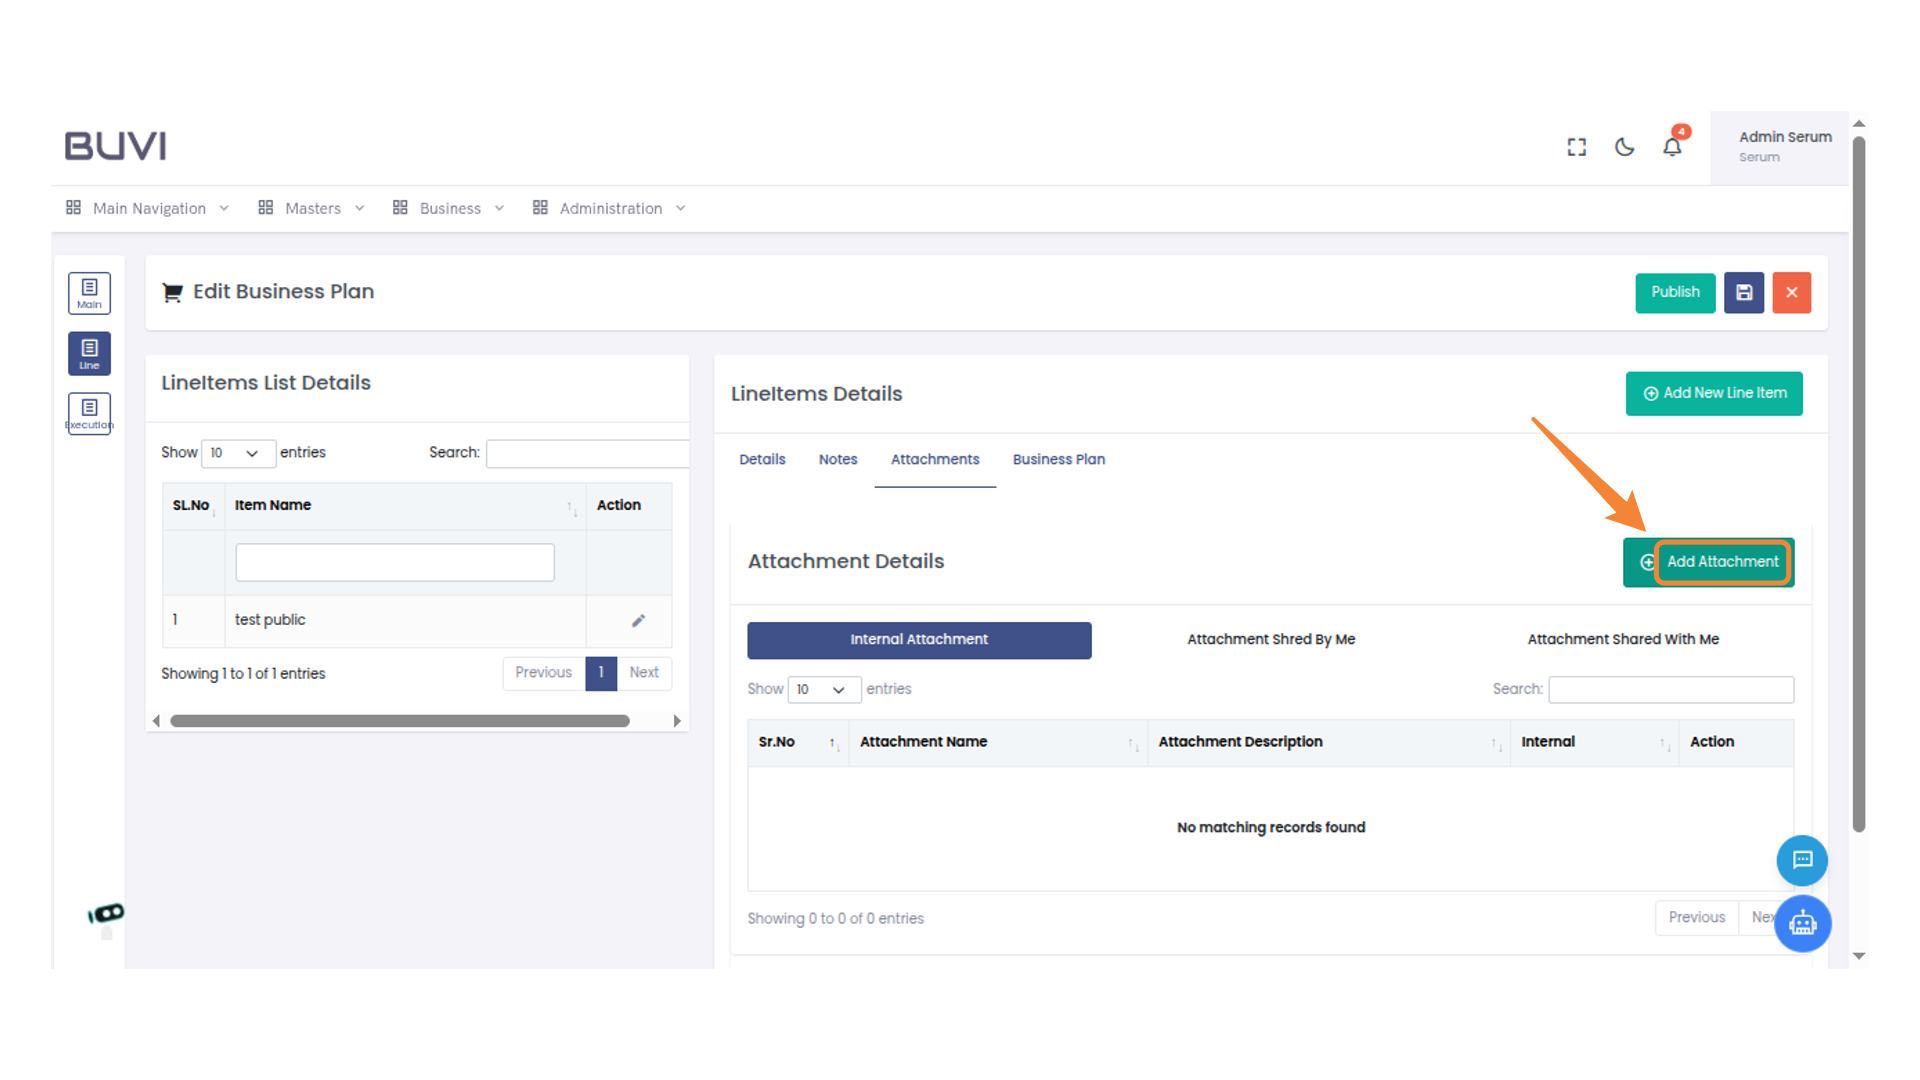Save the business plan with the floppy icon
The image size is (1920, 1080).
1744,292
